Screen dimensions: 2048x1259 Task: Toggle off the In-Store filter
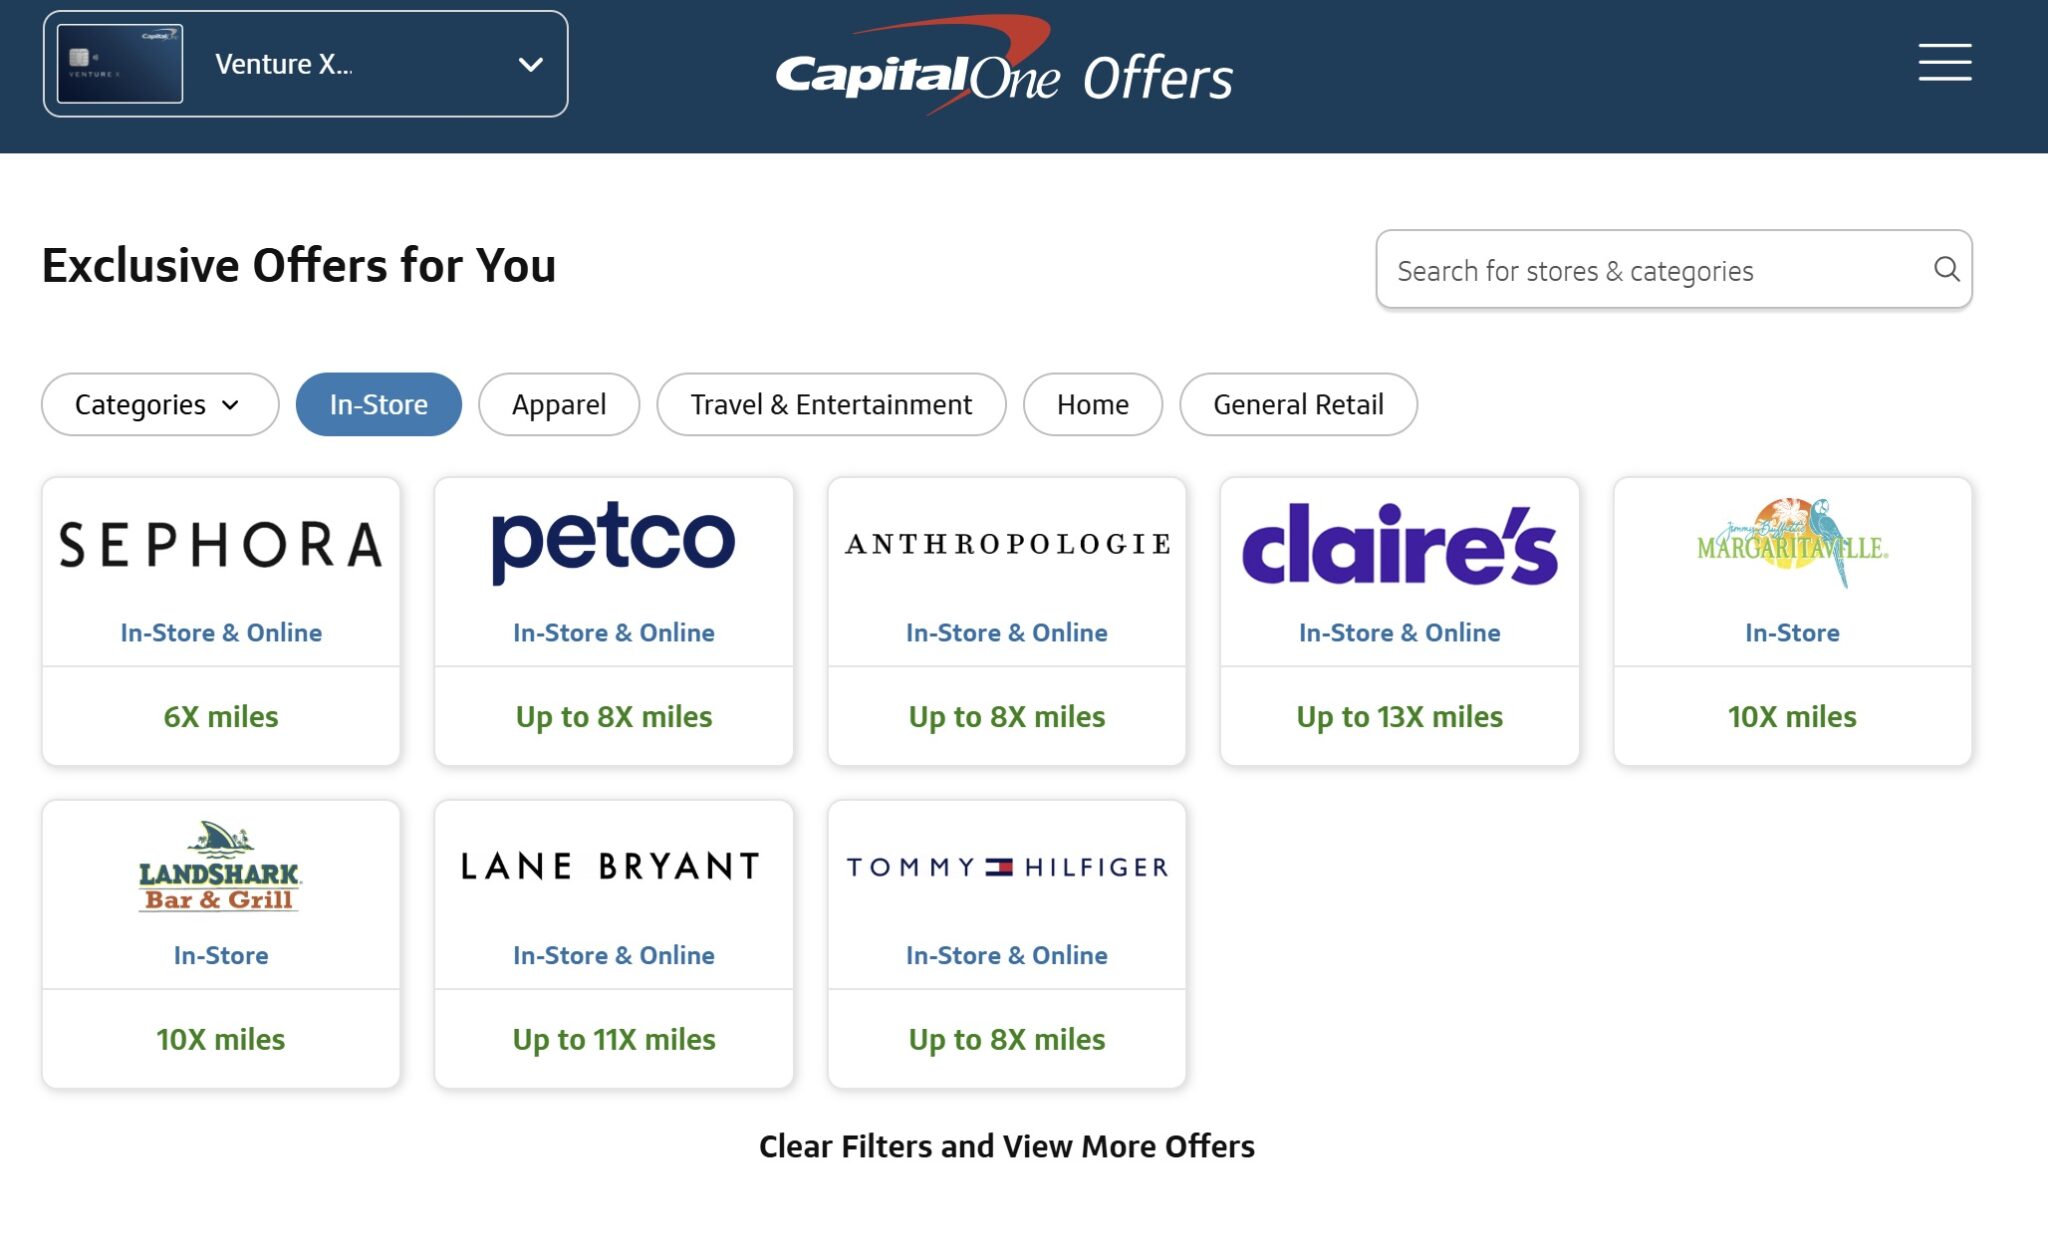tap(379, 404)
